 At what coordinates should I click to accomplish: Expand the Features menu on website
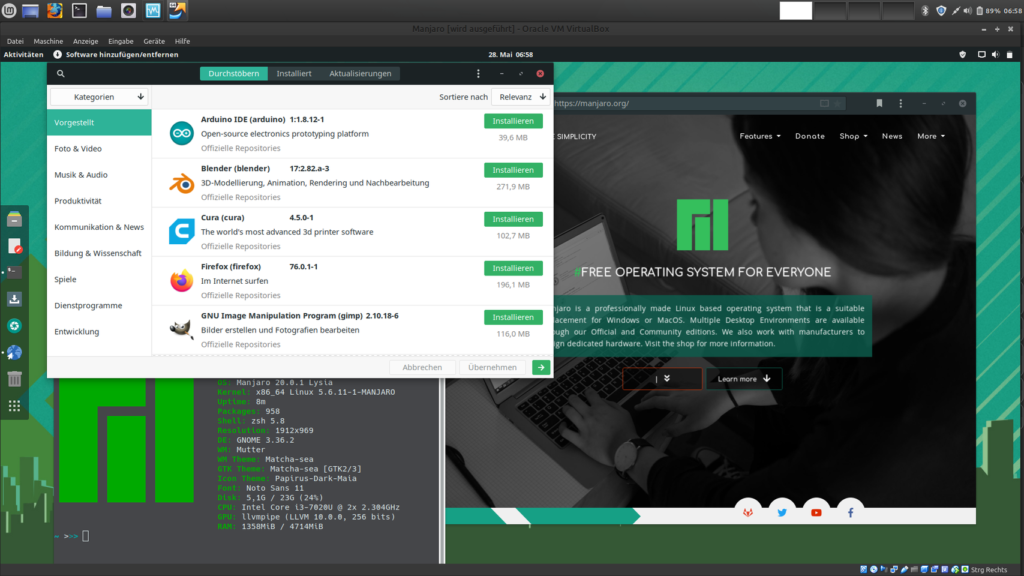(760, 136)
